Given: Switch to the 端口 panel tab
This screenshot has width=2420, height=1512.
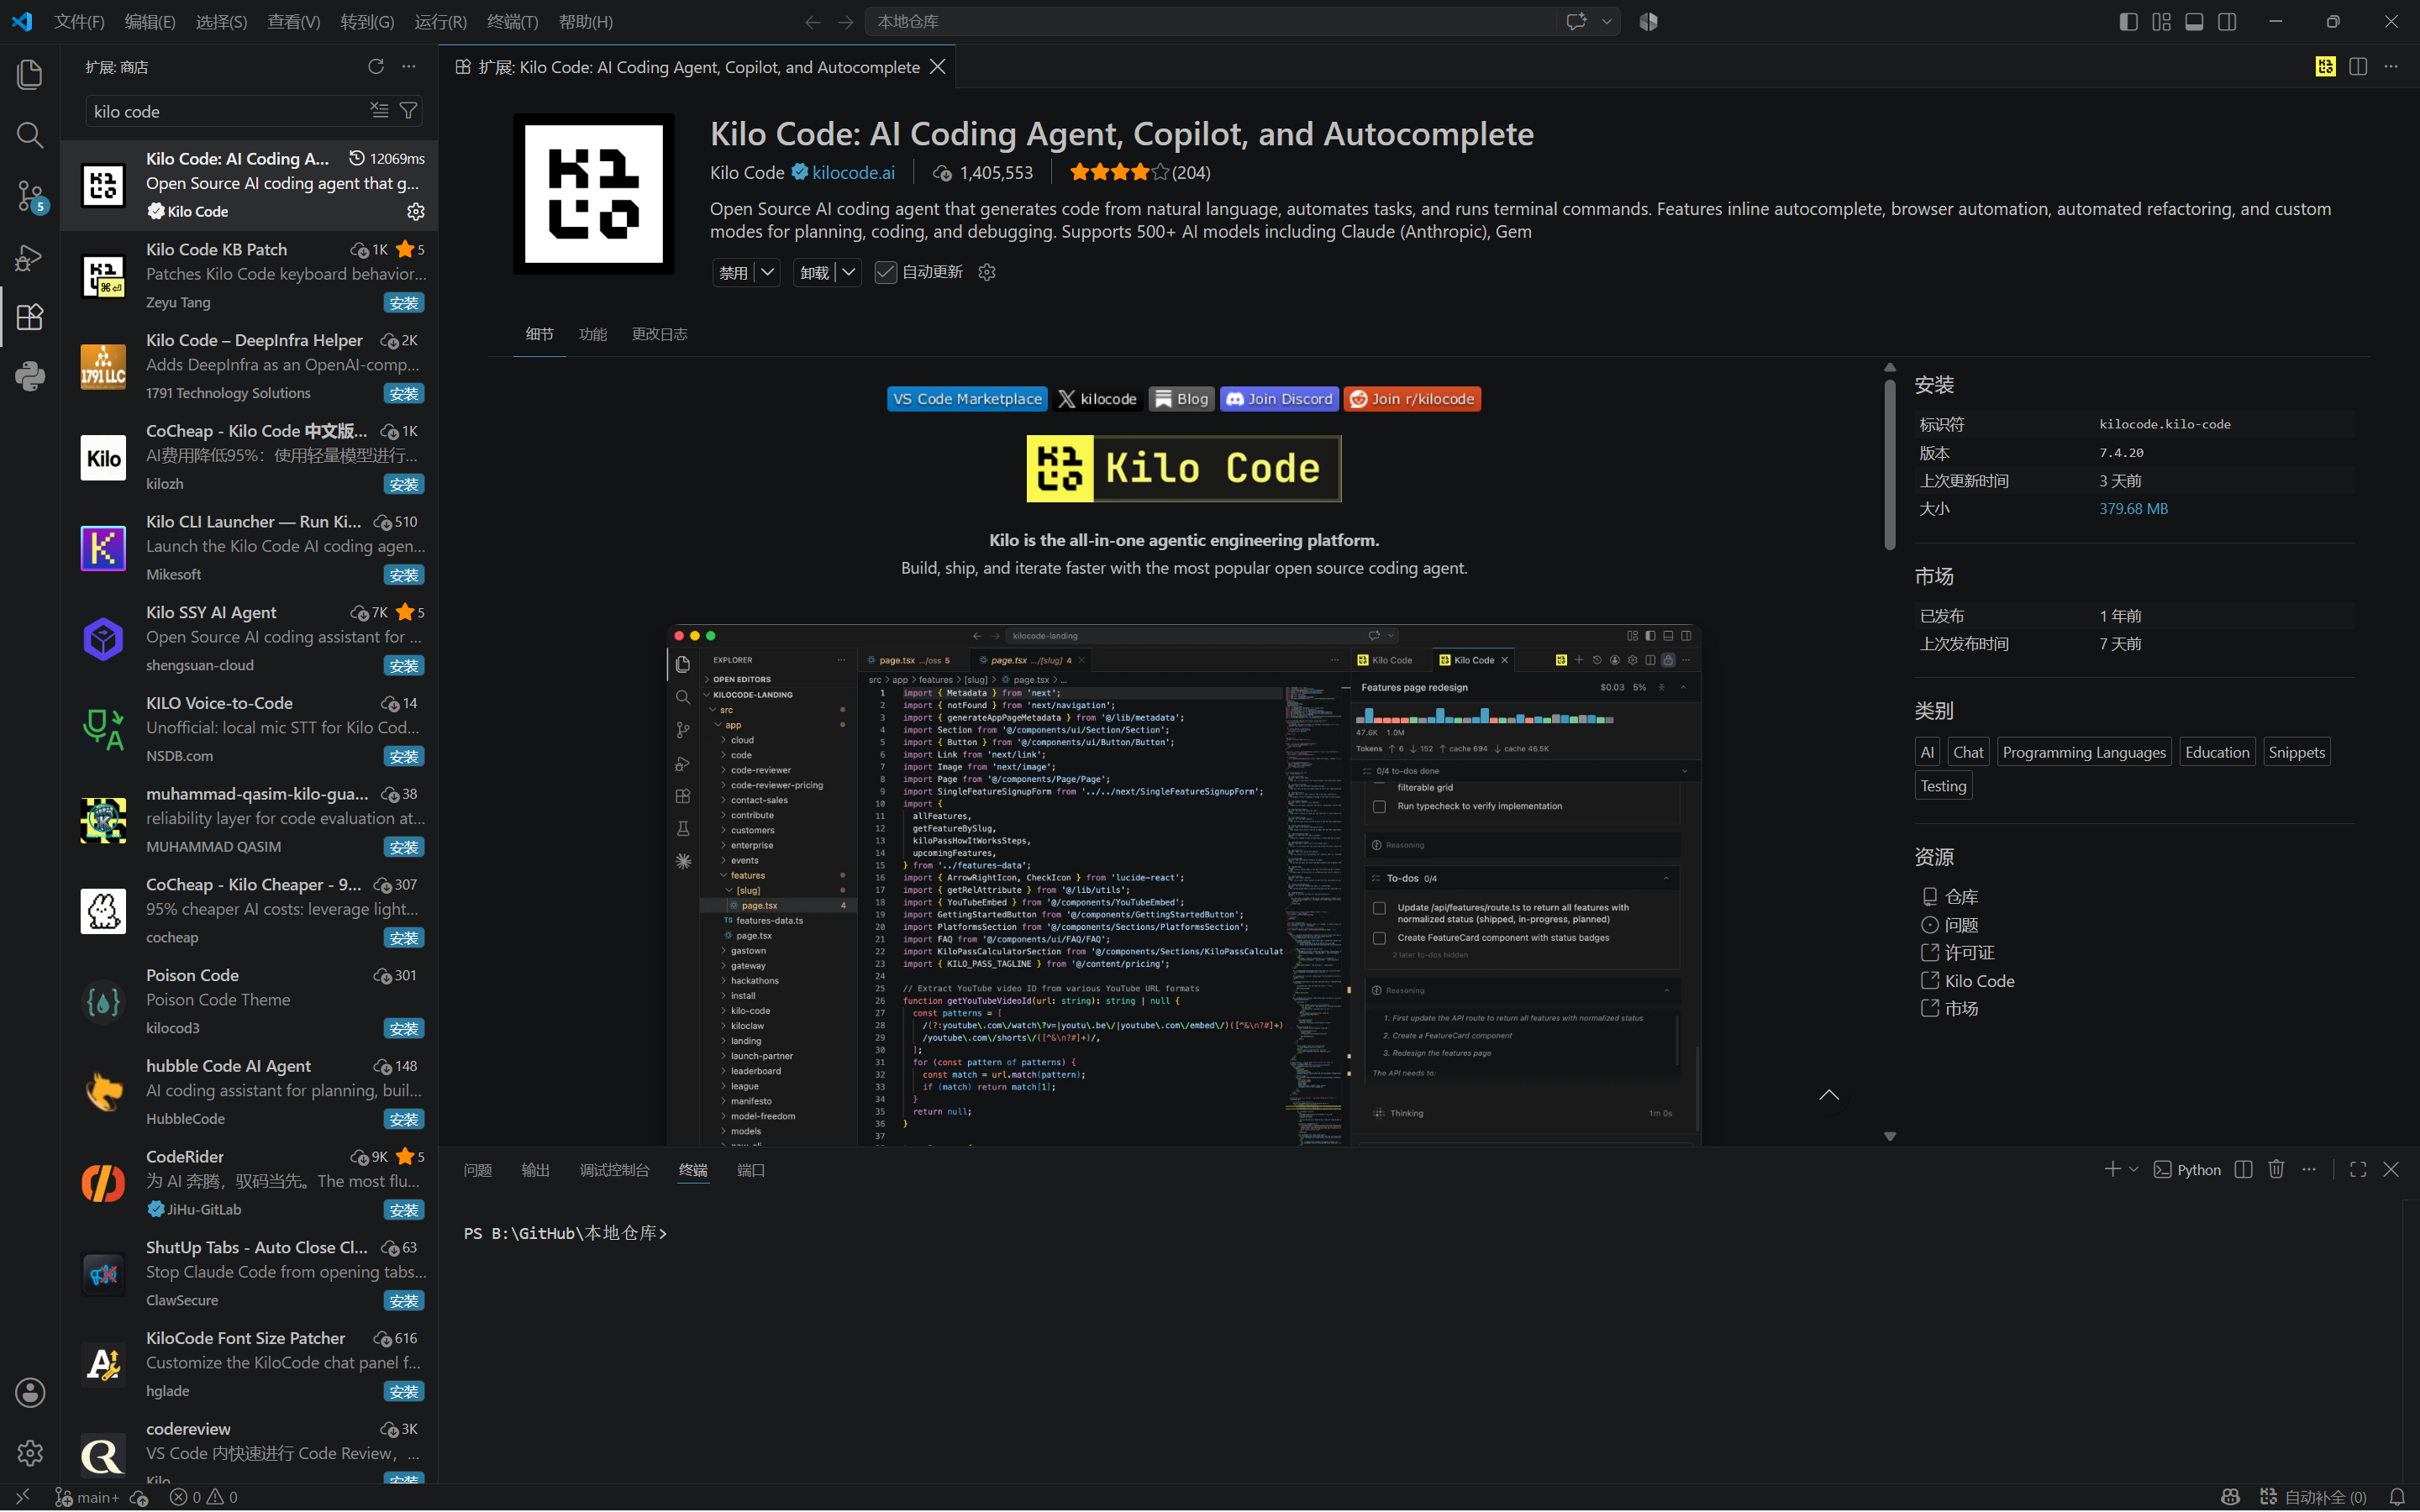Looking at the screenshot, I should pos(751,1170).
